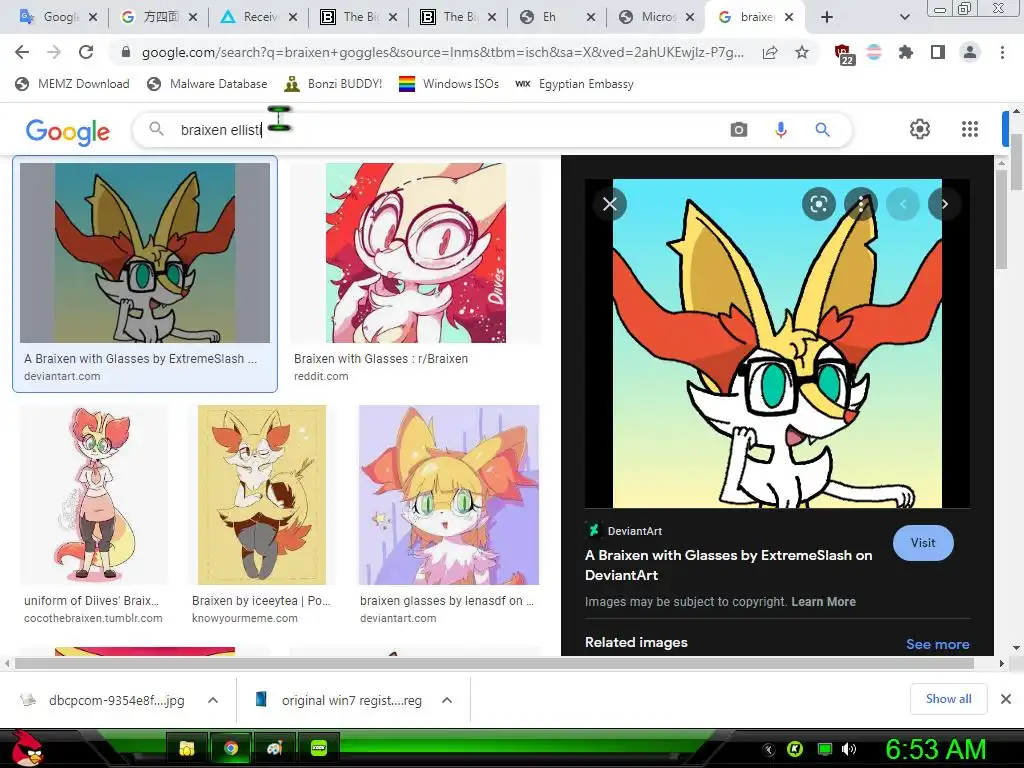Open a new browser tab
The width and height of the screenshot is (1024, 768).
[827, 17]
